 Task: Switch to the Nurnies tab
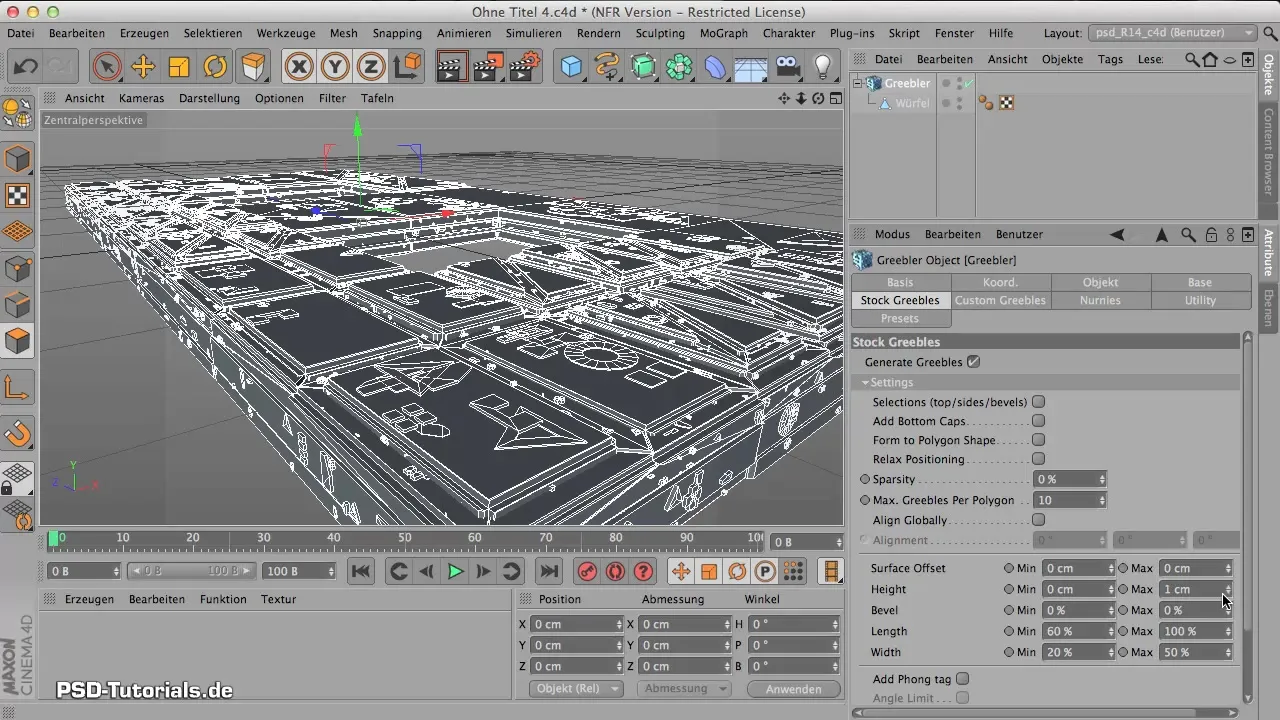point(1100,300)
